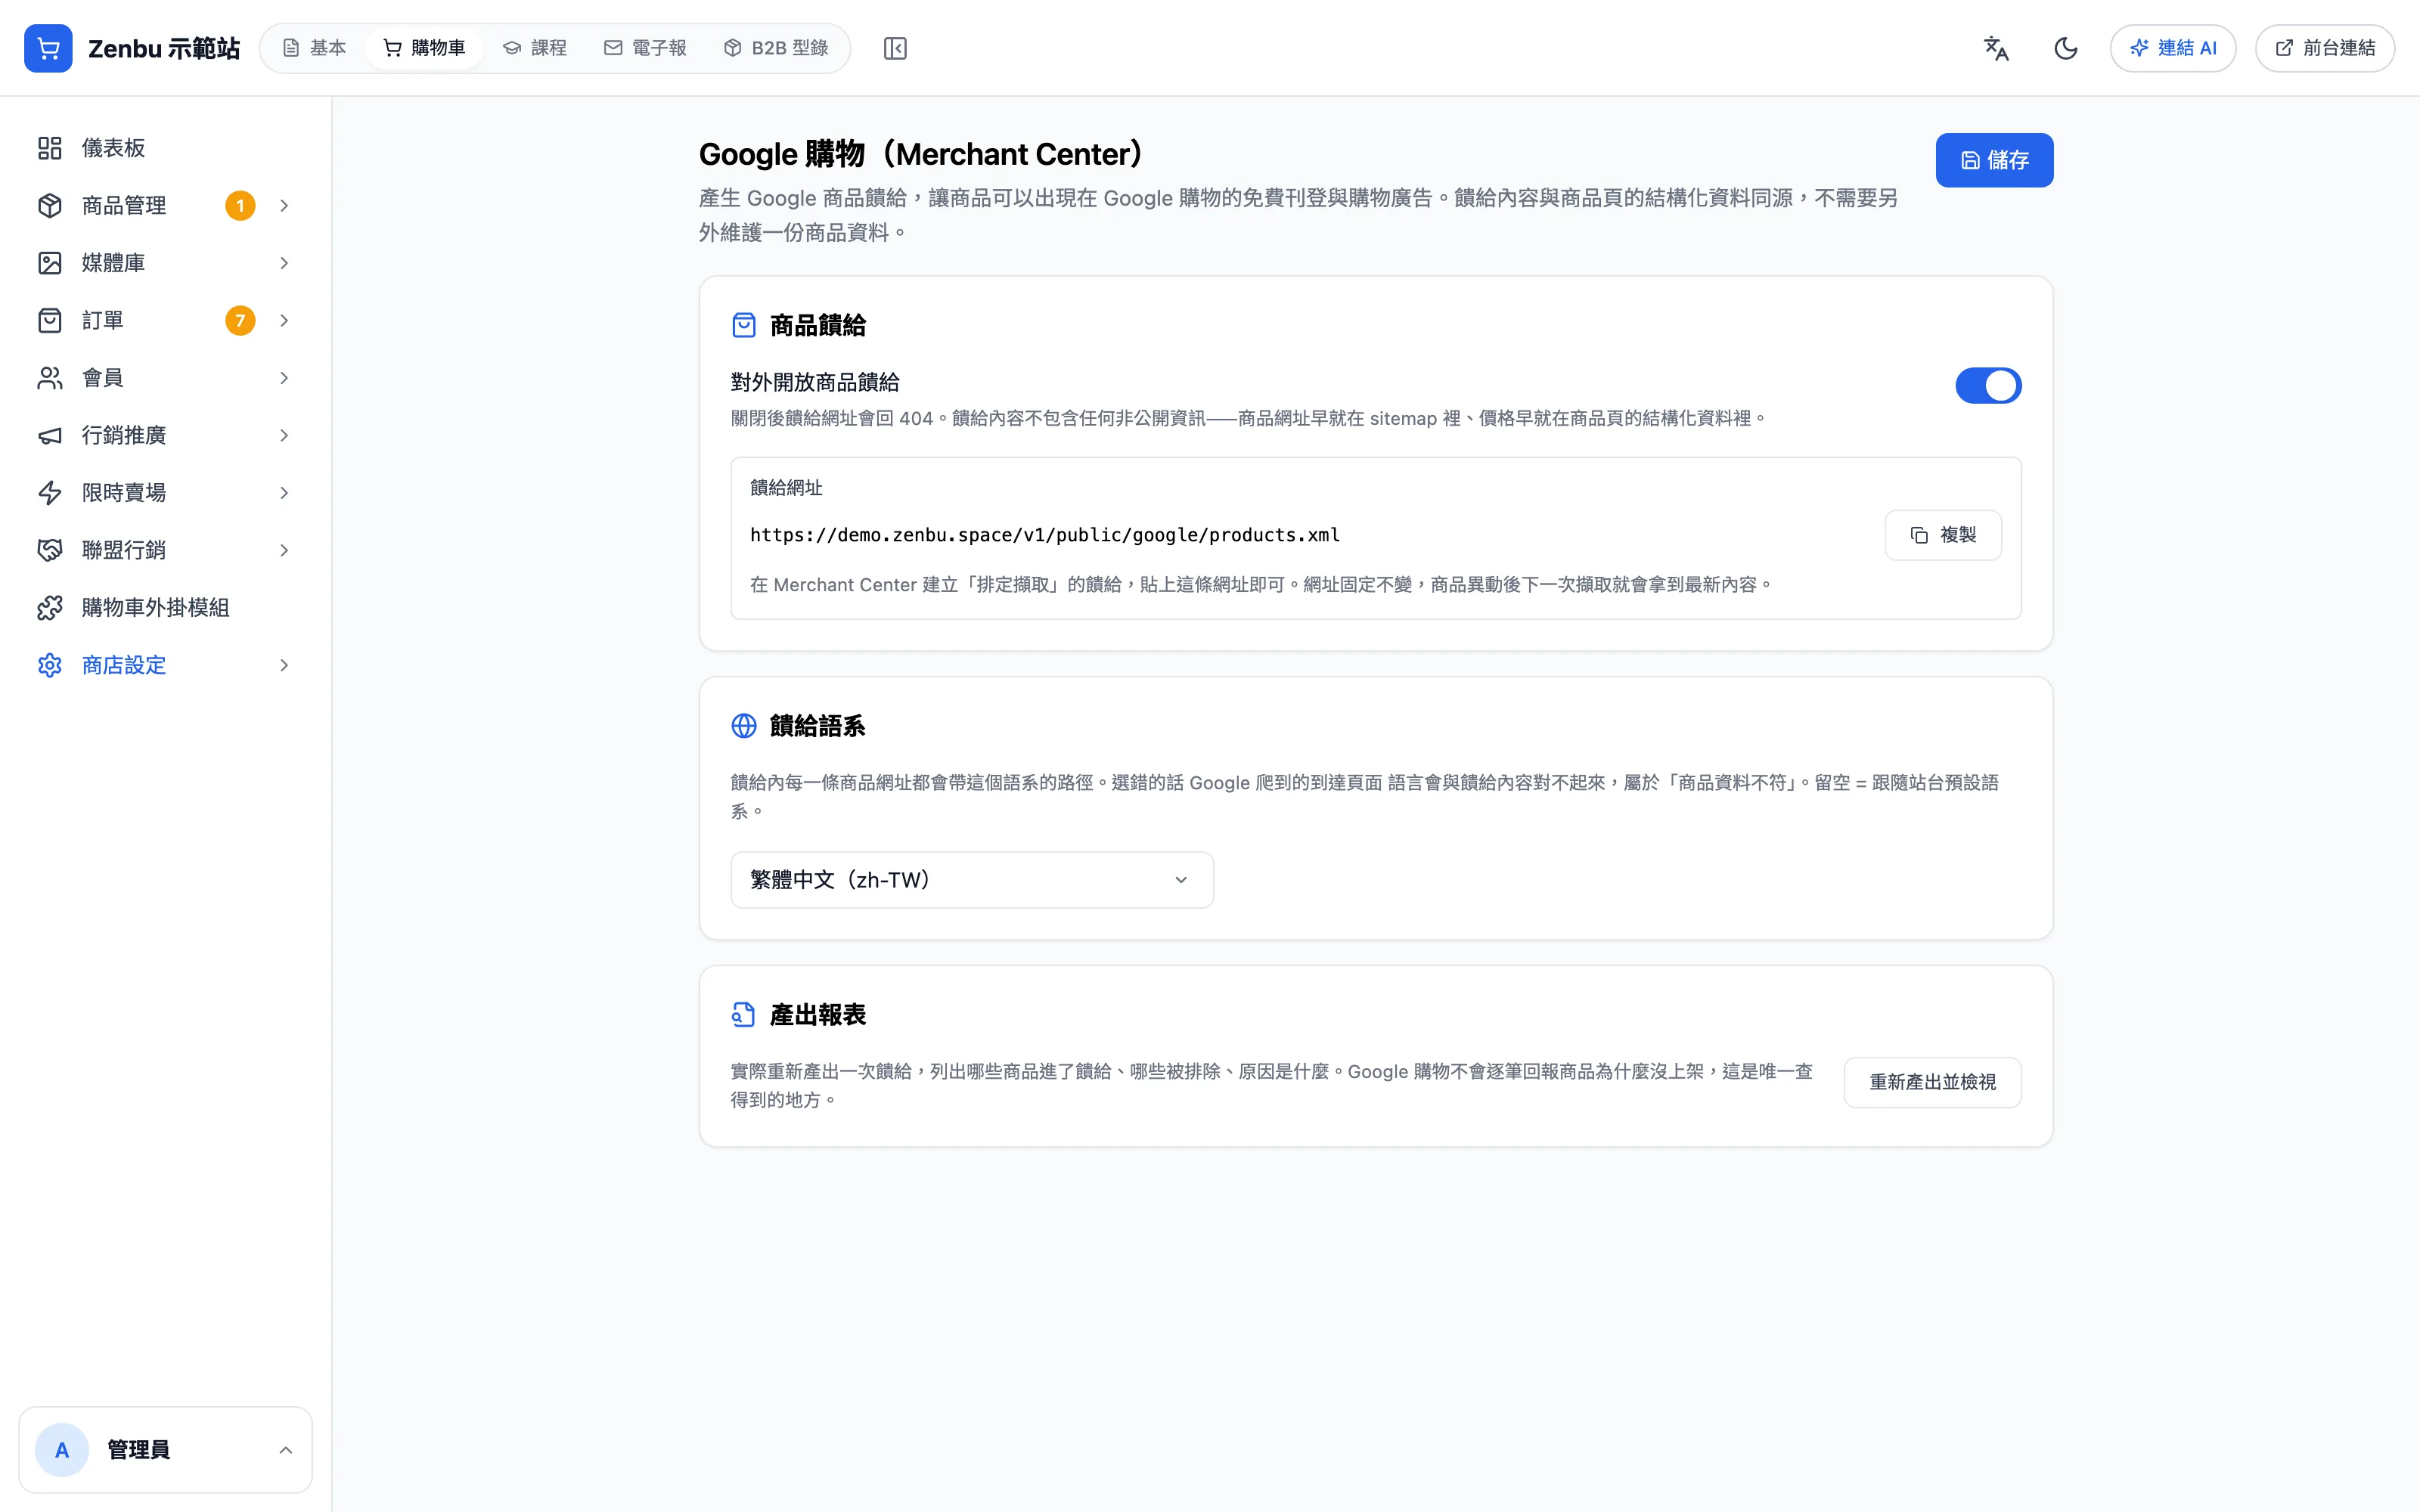Open the language translation icon

pyautogui.click(x=1996, y=48)
